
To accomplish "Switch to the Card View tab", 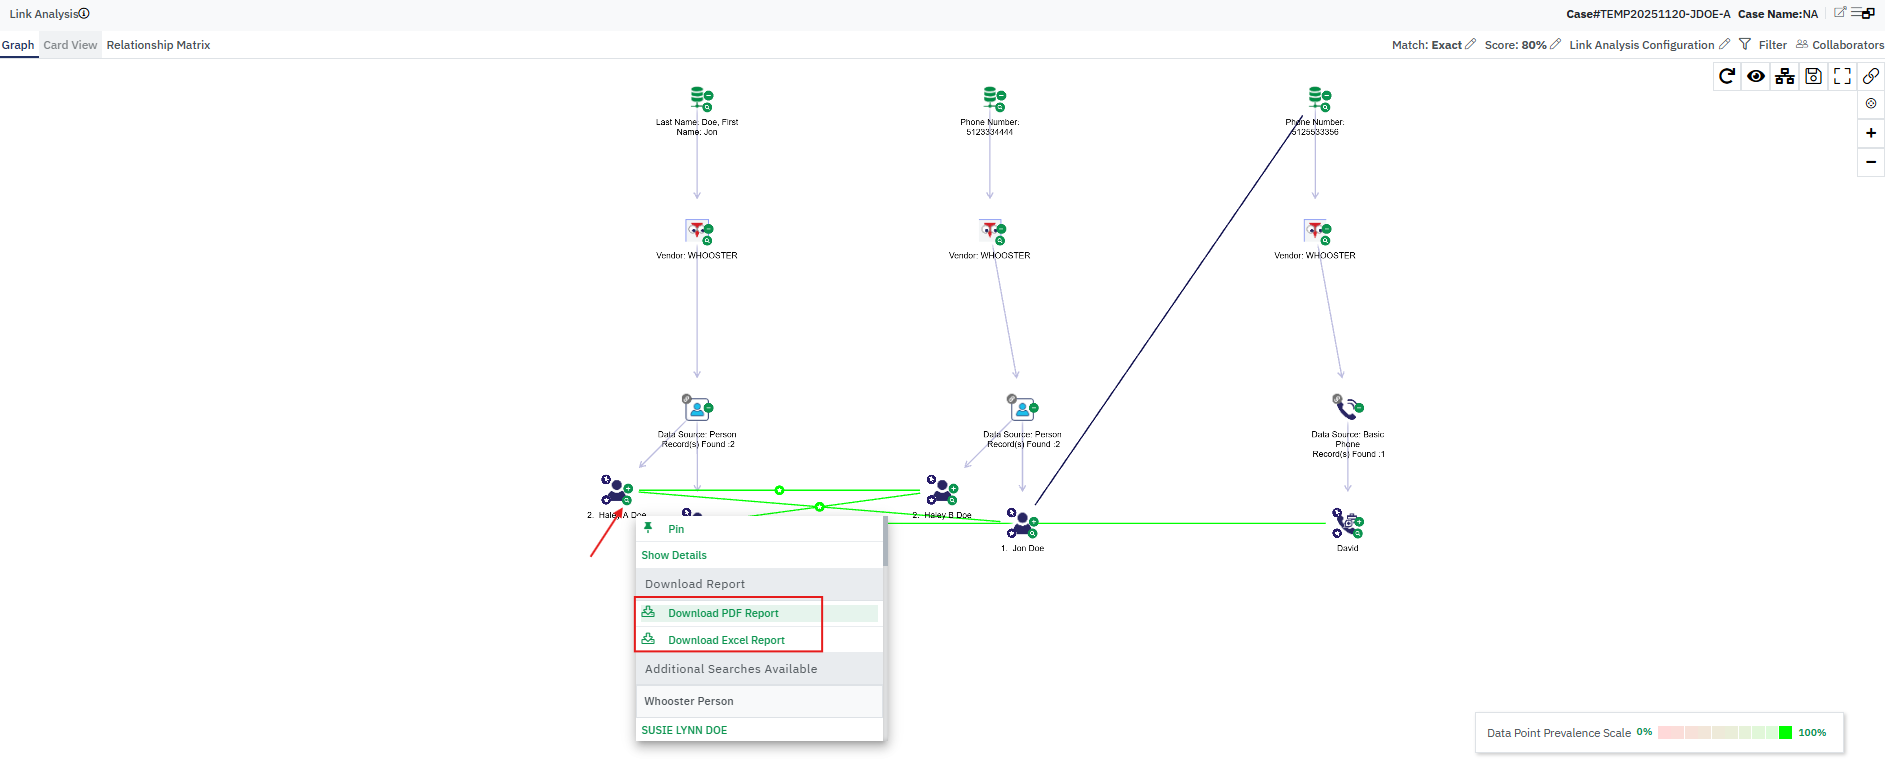I will 70,45.
